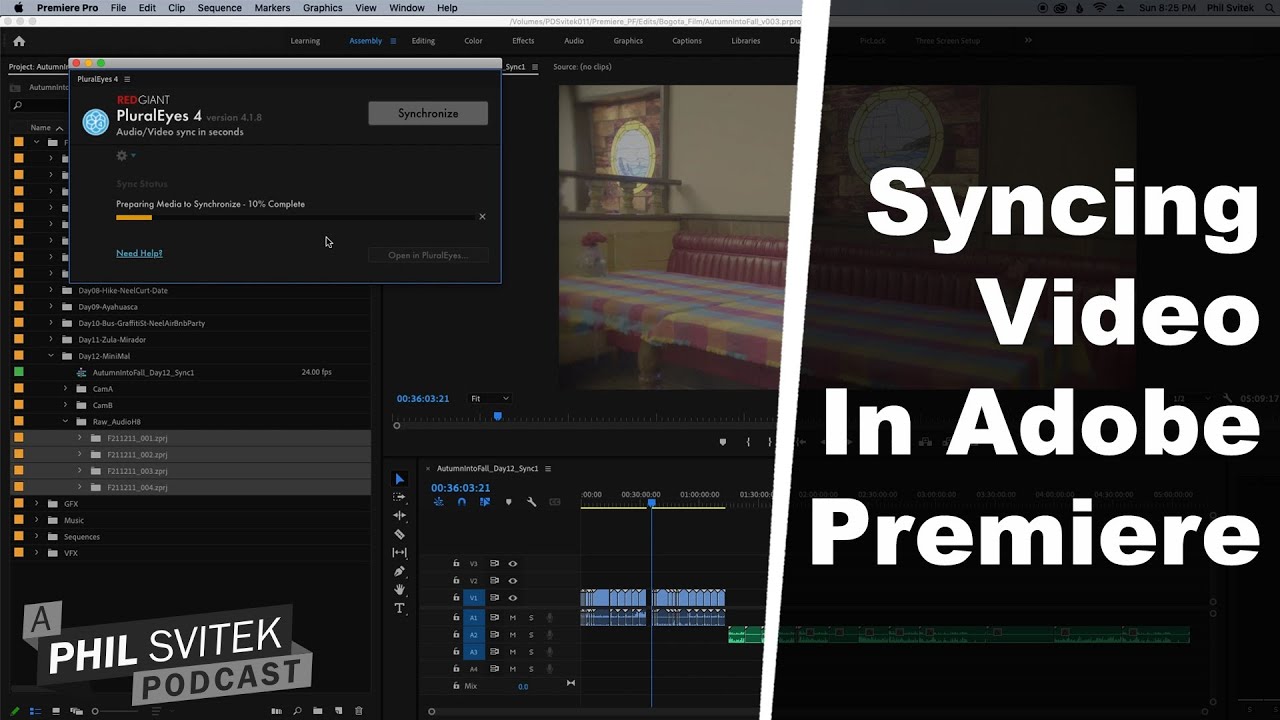This screenshot has width=1280, height=720.
Task: Create a new bin
Action: pos(317,711)
